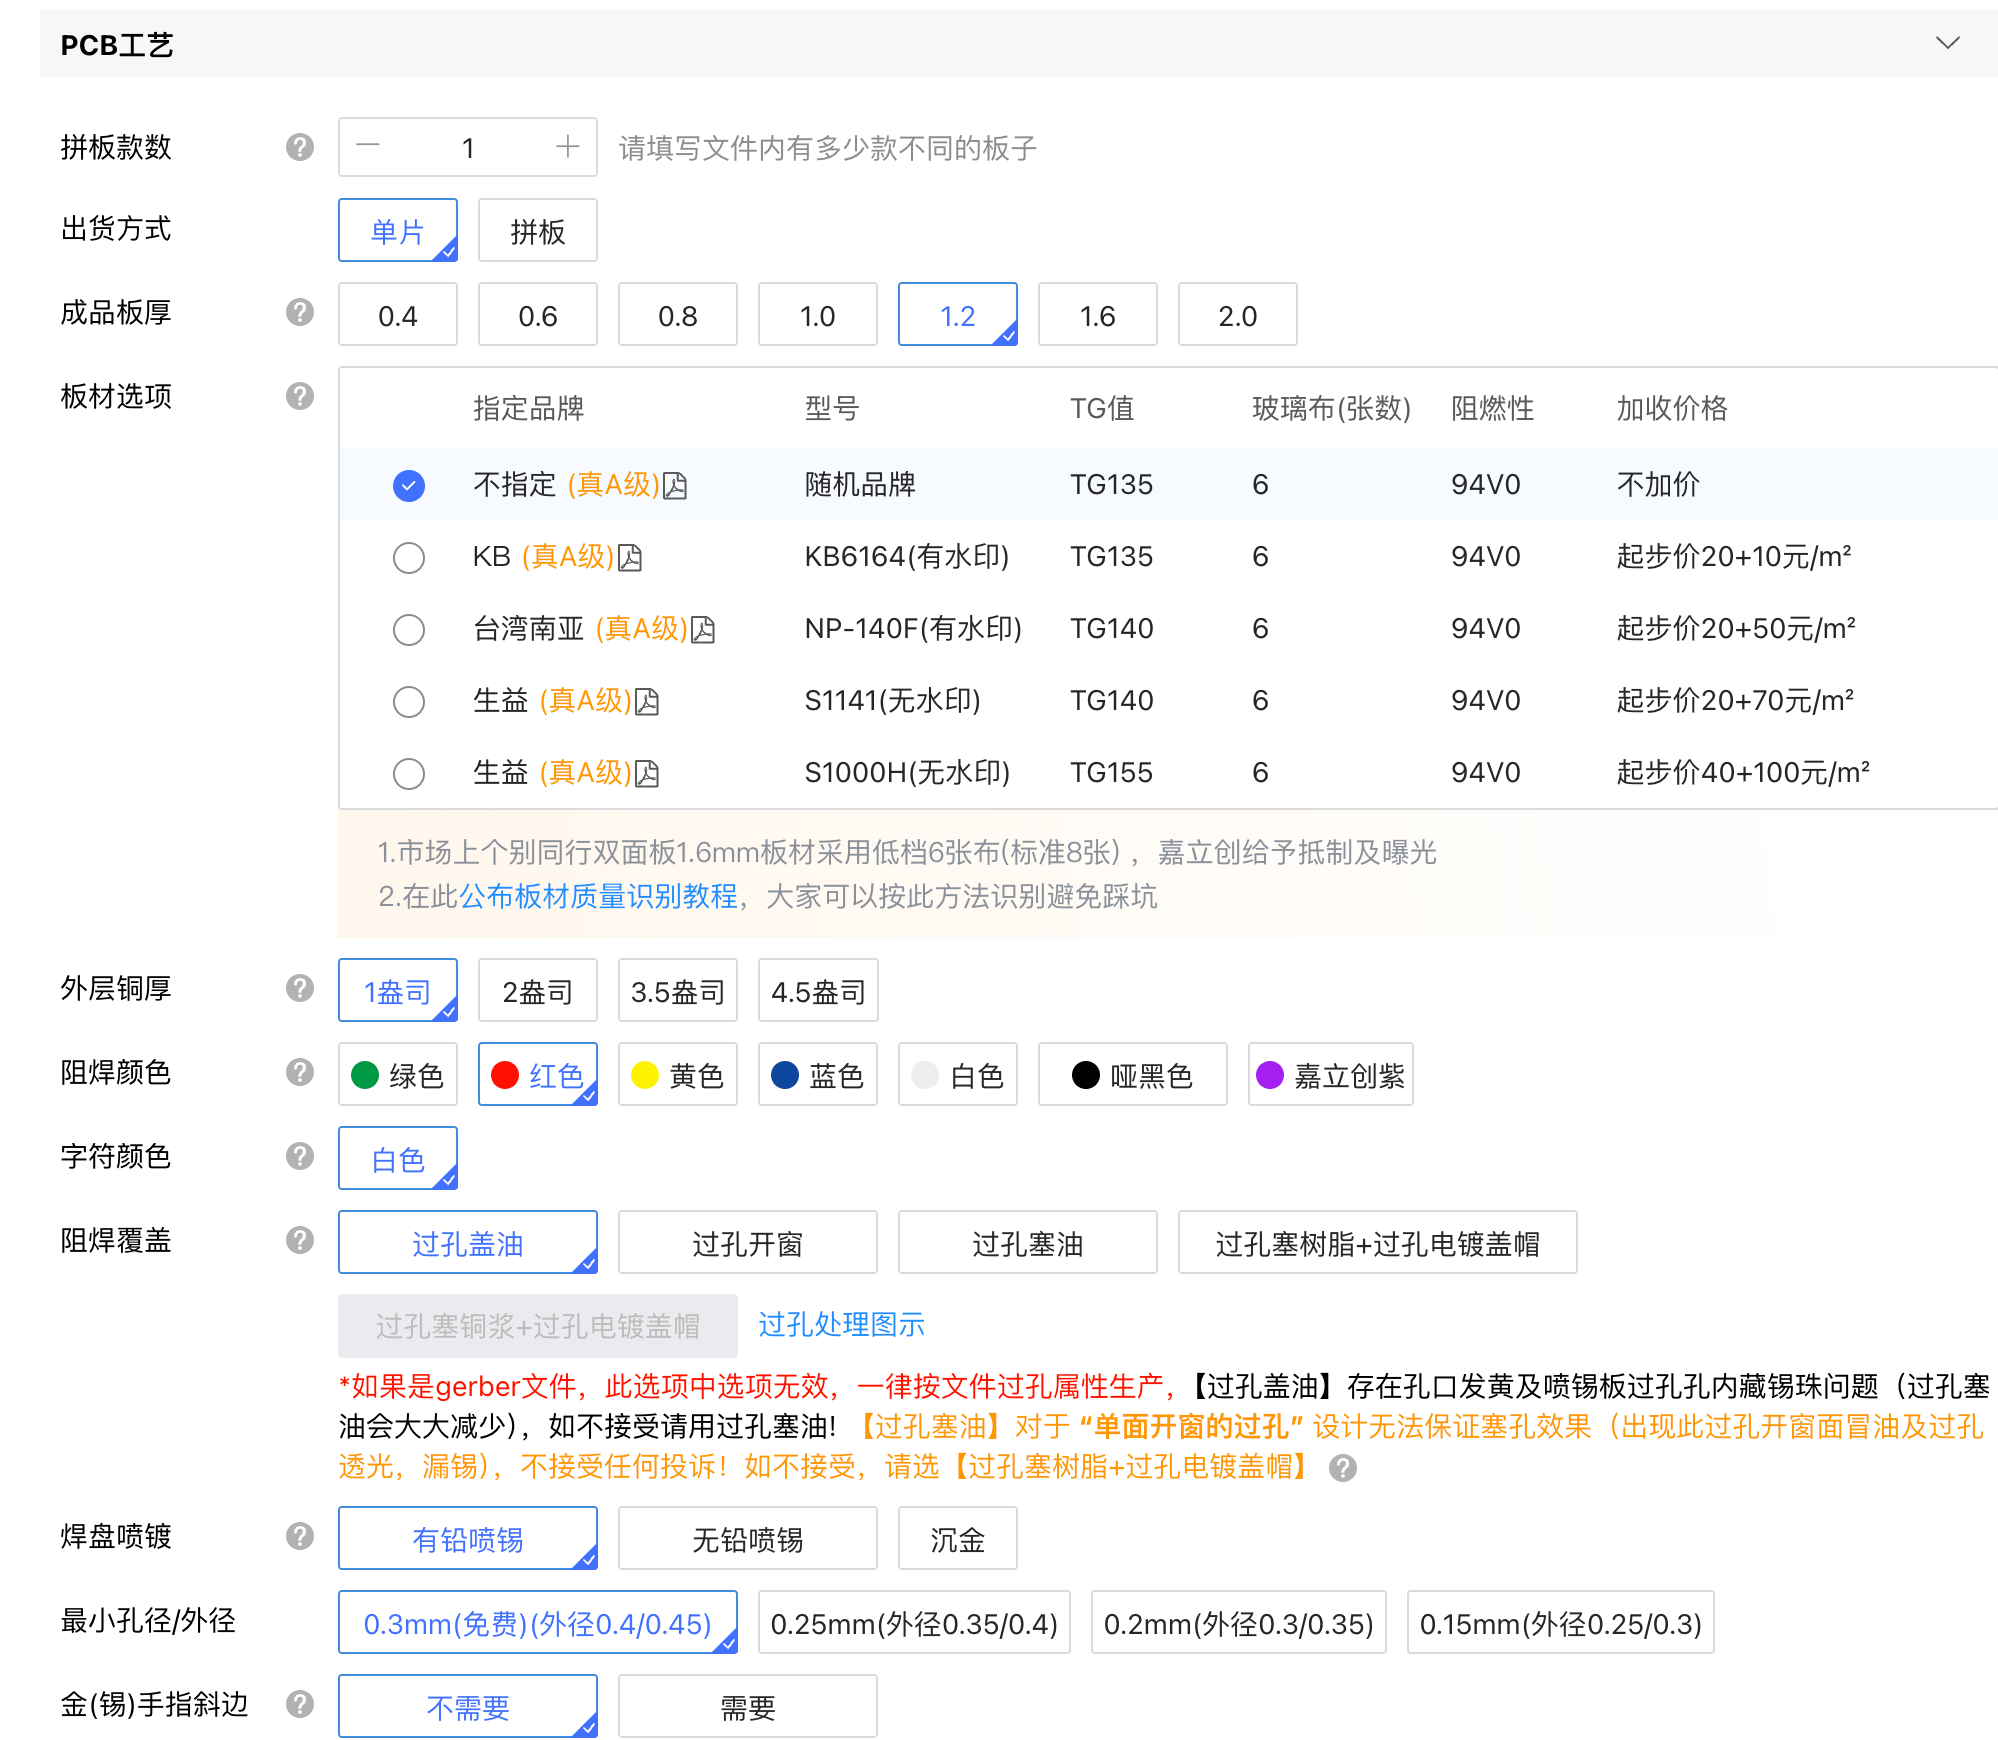Select 生益 S1141 material radio button
Viewport: 1998px width, 1740px height.
[408, 701]
